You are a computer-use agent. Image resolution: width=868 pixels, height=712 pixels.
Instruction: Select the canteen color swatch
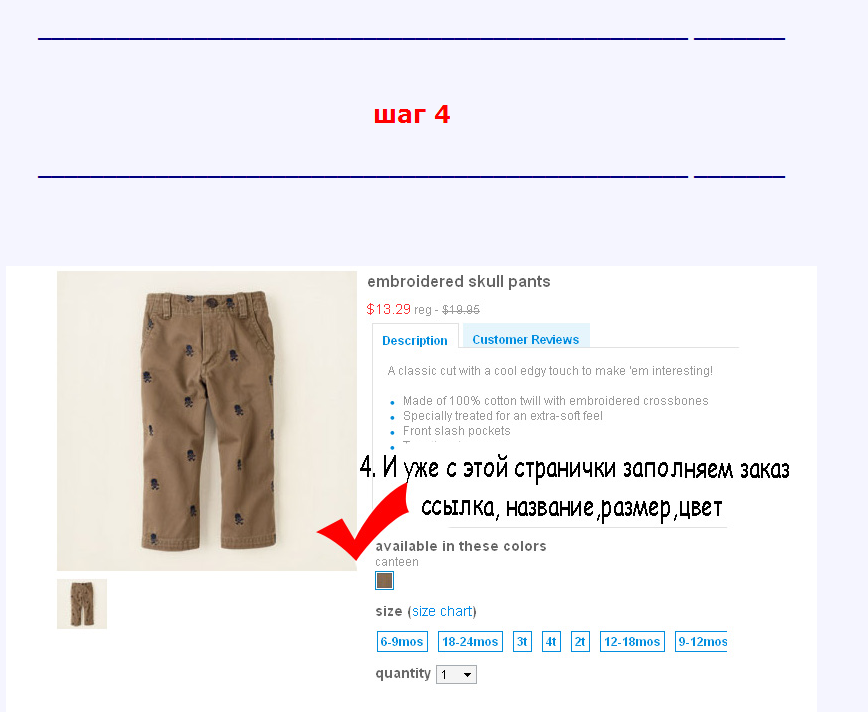click(384, 581)
